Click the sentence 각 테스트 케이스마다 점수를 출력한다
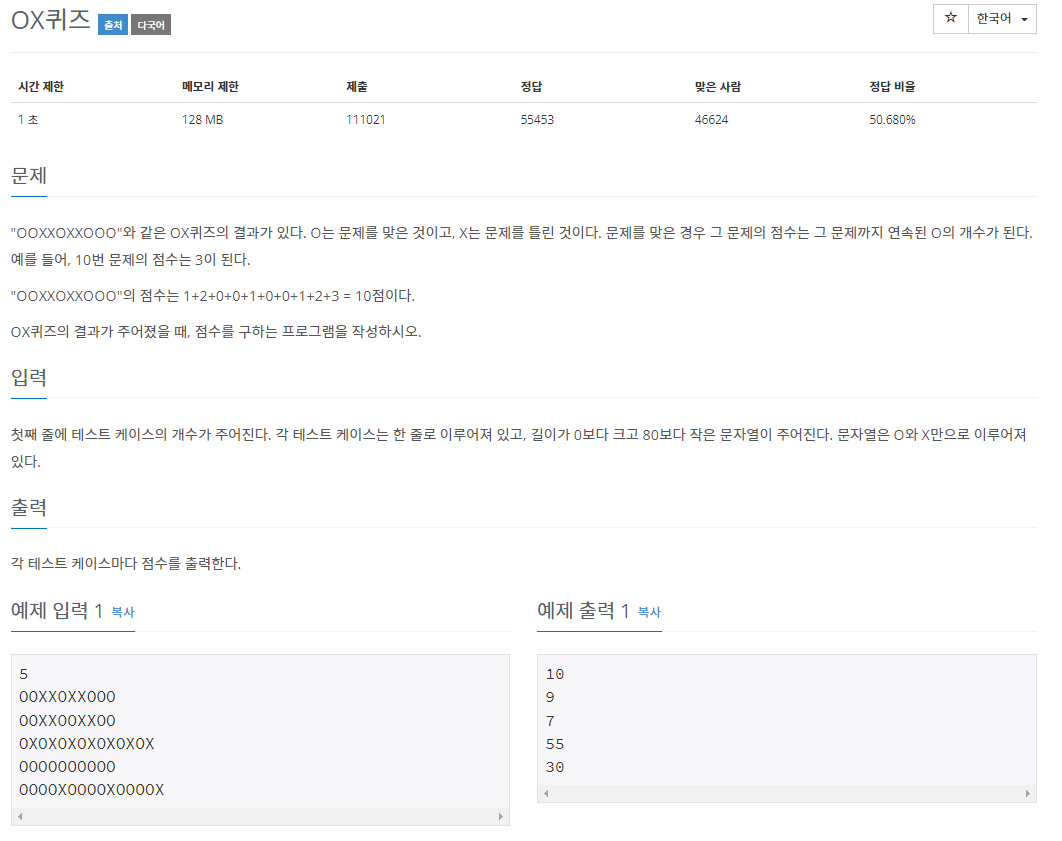 (x=126, y=563)
